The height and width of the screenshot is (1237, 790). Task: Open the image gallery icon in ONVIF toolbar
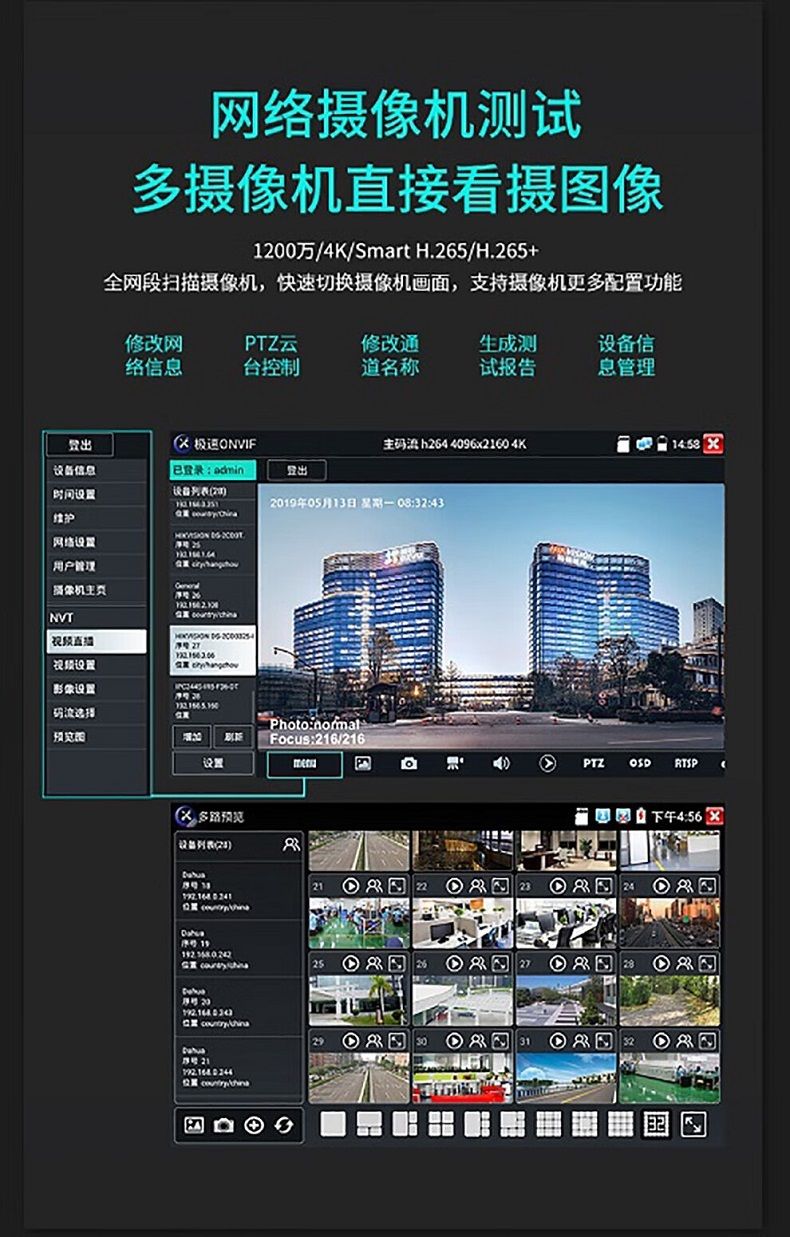pos(363,763)
